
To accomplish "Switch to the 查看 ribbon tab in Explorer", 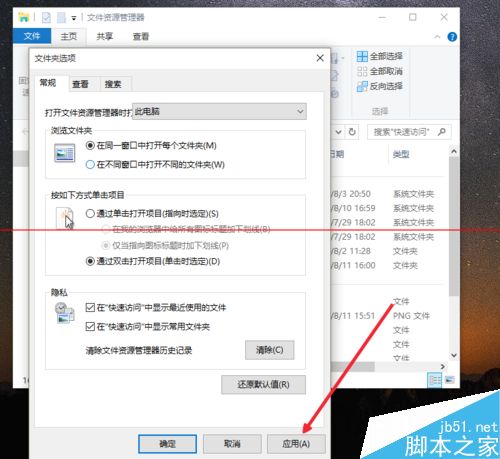I will point(141,36).
